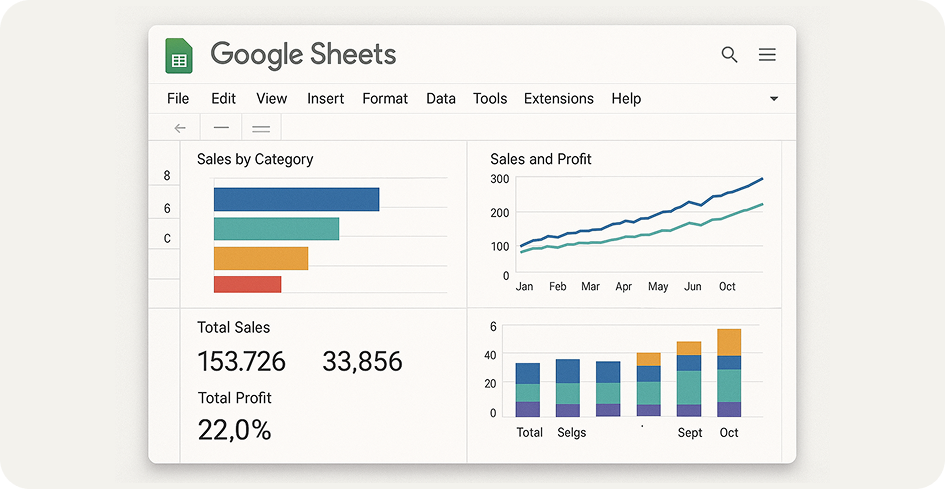Click the green Google Sheets logo icon
Viewport: 945px width, 489px height.
[179, 56]
